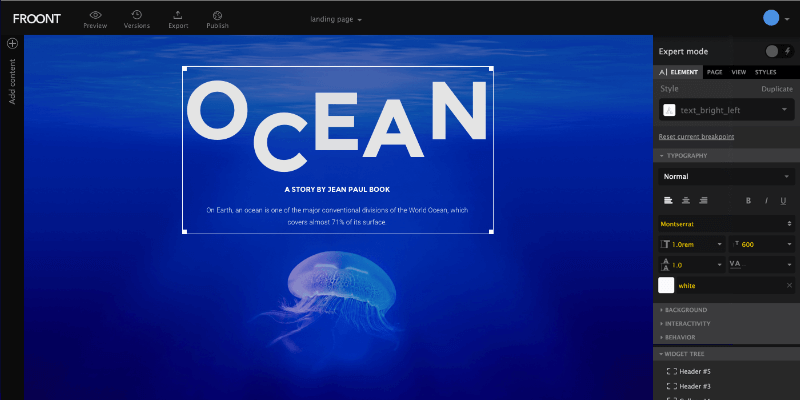
Task: Click the OCEAN heading on canvas
Action: click(x=336, y=125)
